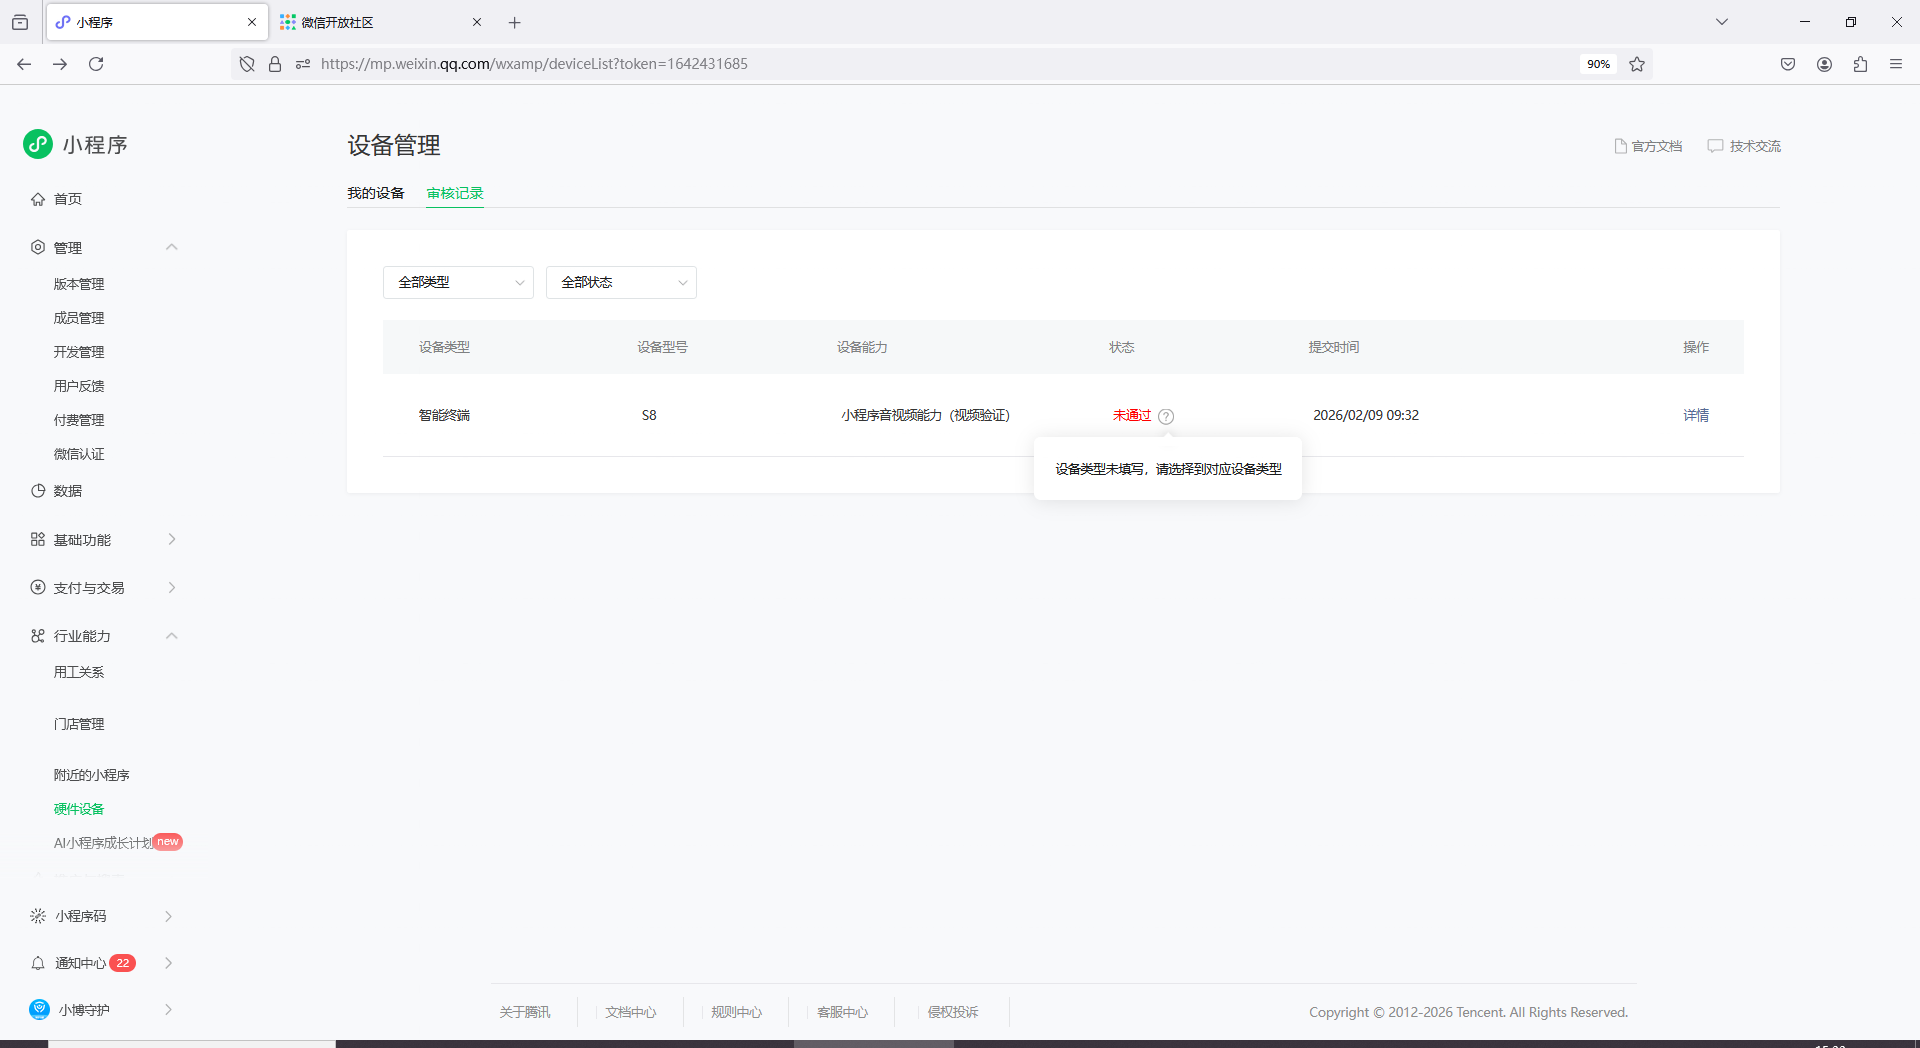Expand the 支付与交易 sidebar section
The image size is (1920, 1048).
pos(172,587)
